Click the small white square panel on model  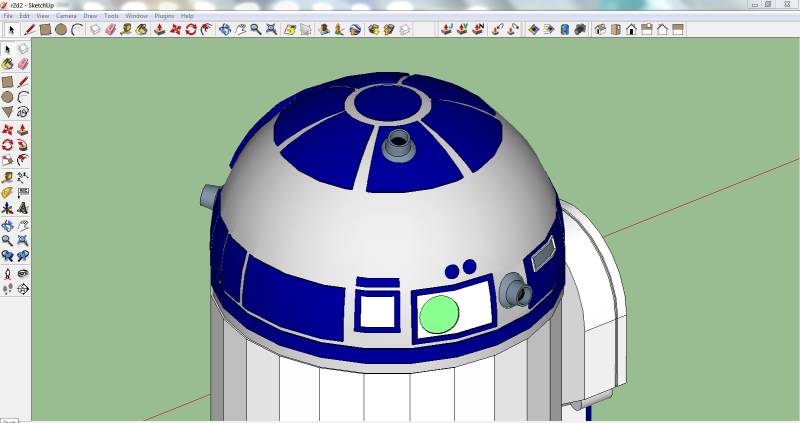pos(378,311)
